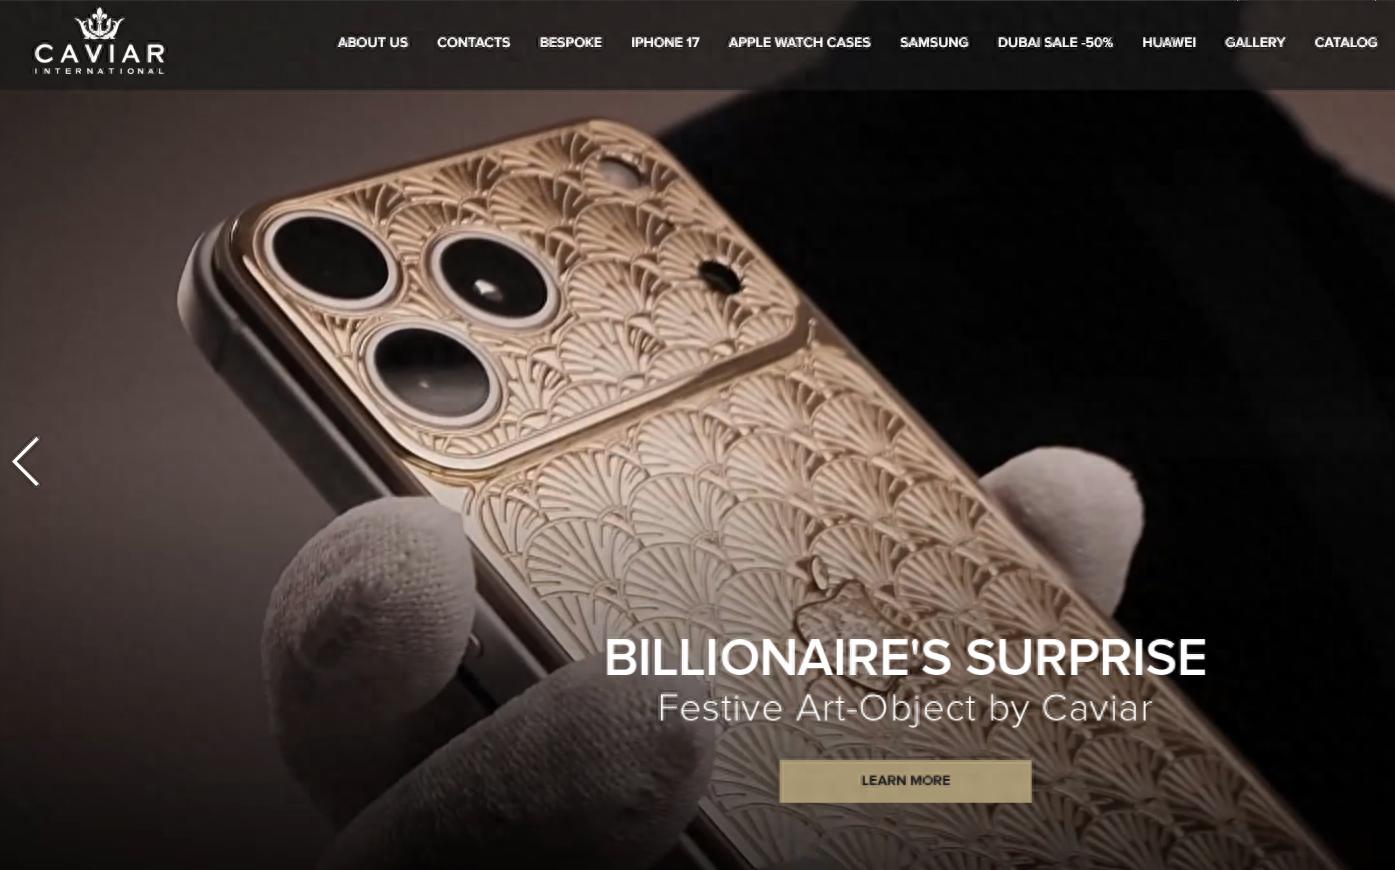Open the iPhone 17 collection
The width and height of the screenshot is (1395, 870).
coord(665,42)
